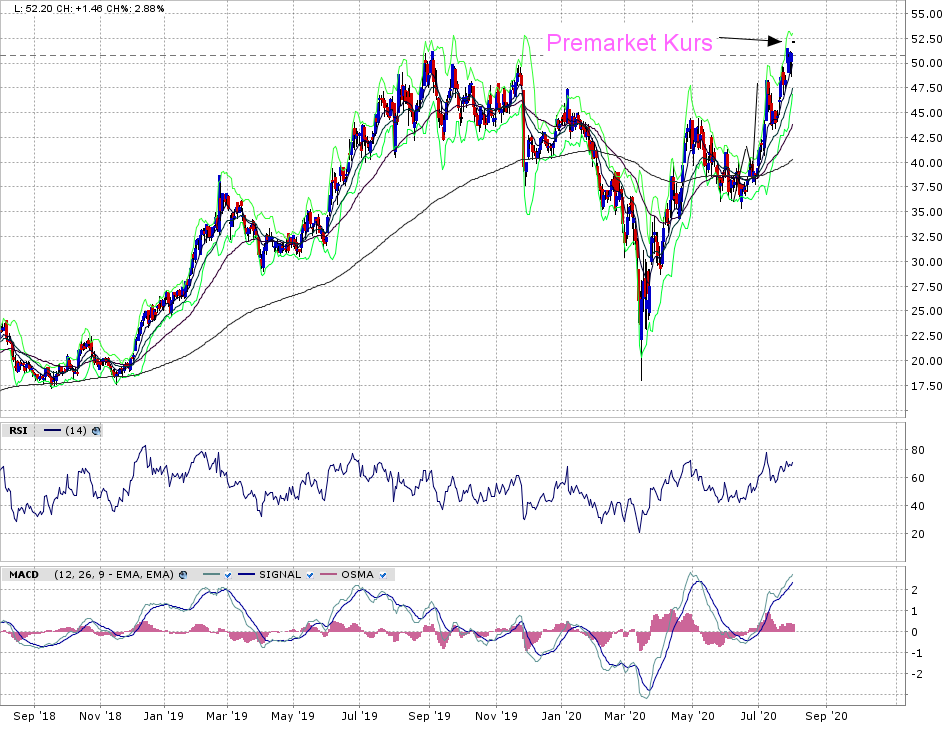Click the premarket price dot at arrow tip

(x=792, y=41)
